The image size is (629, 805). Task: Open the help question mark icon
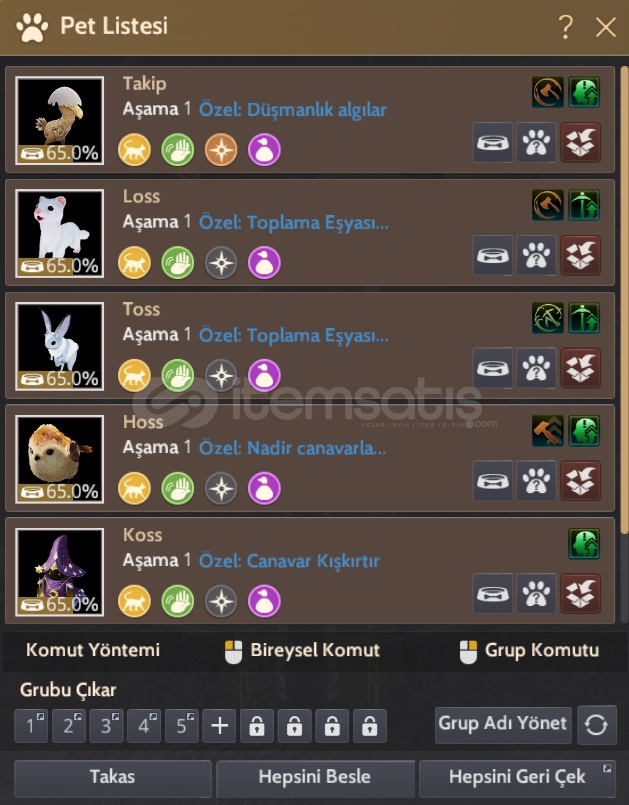click(565, 27)
